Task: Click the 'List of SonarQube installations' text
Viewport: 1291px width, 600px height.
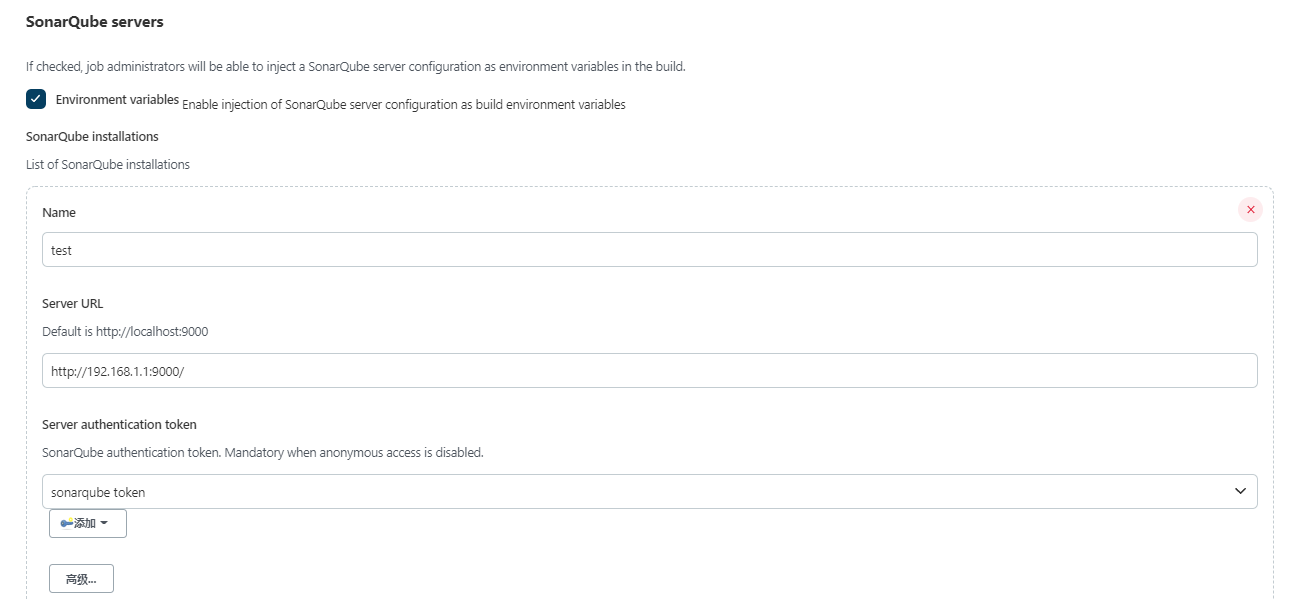Action: click(108, 164)
